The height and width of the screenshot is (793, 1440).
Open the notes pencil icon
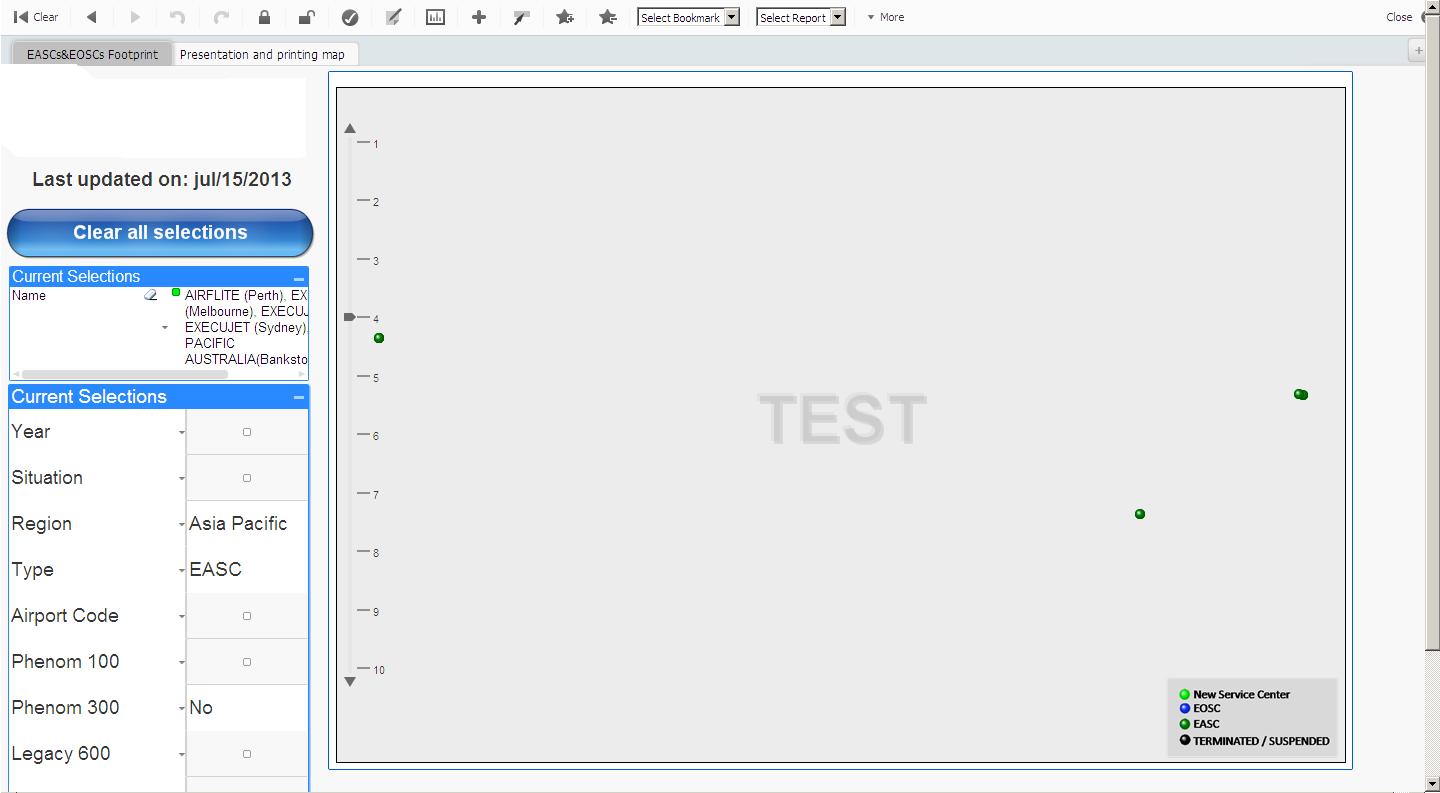(x=393, y=17)
